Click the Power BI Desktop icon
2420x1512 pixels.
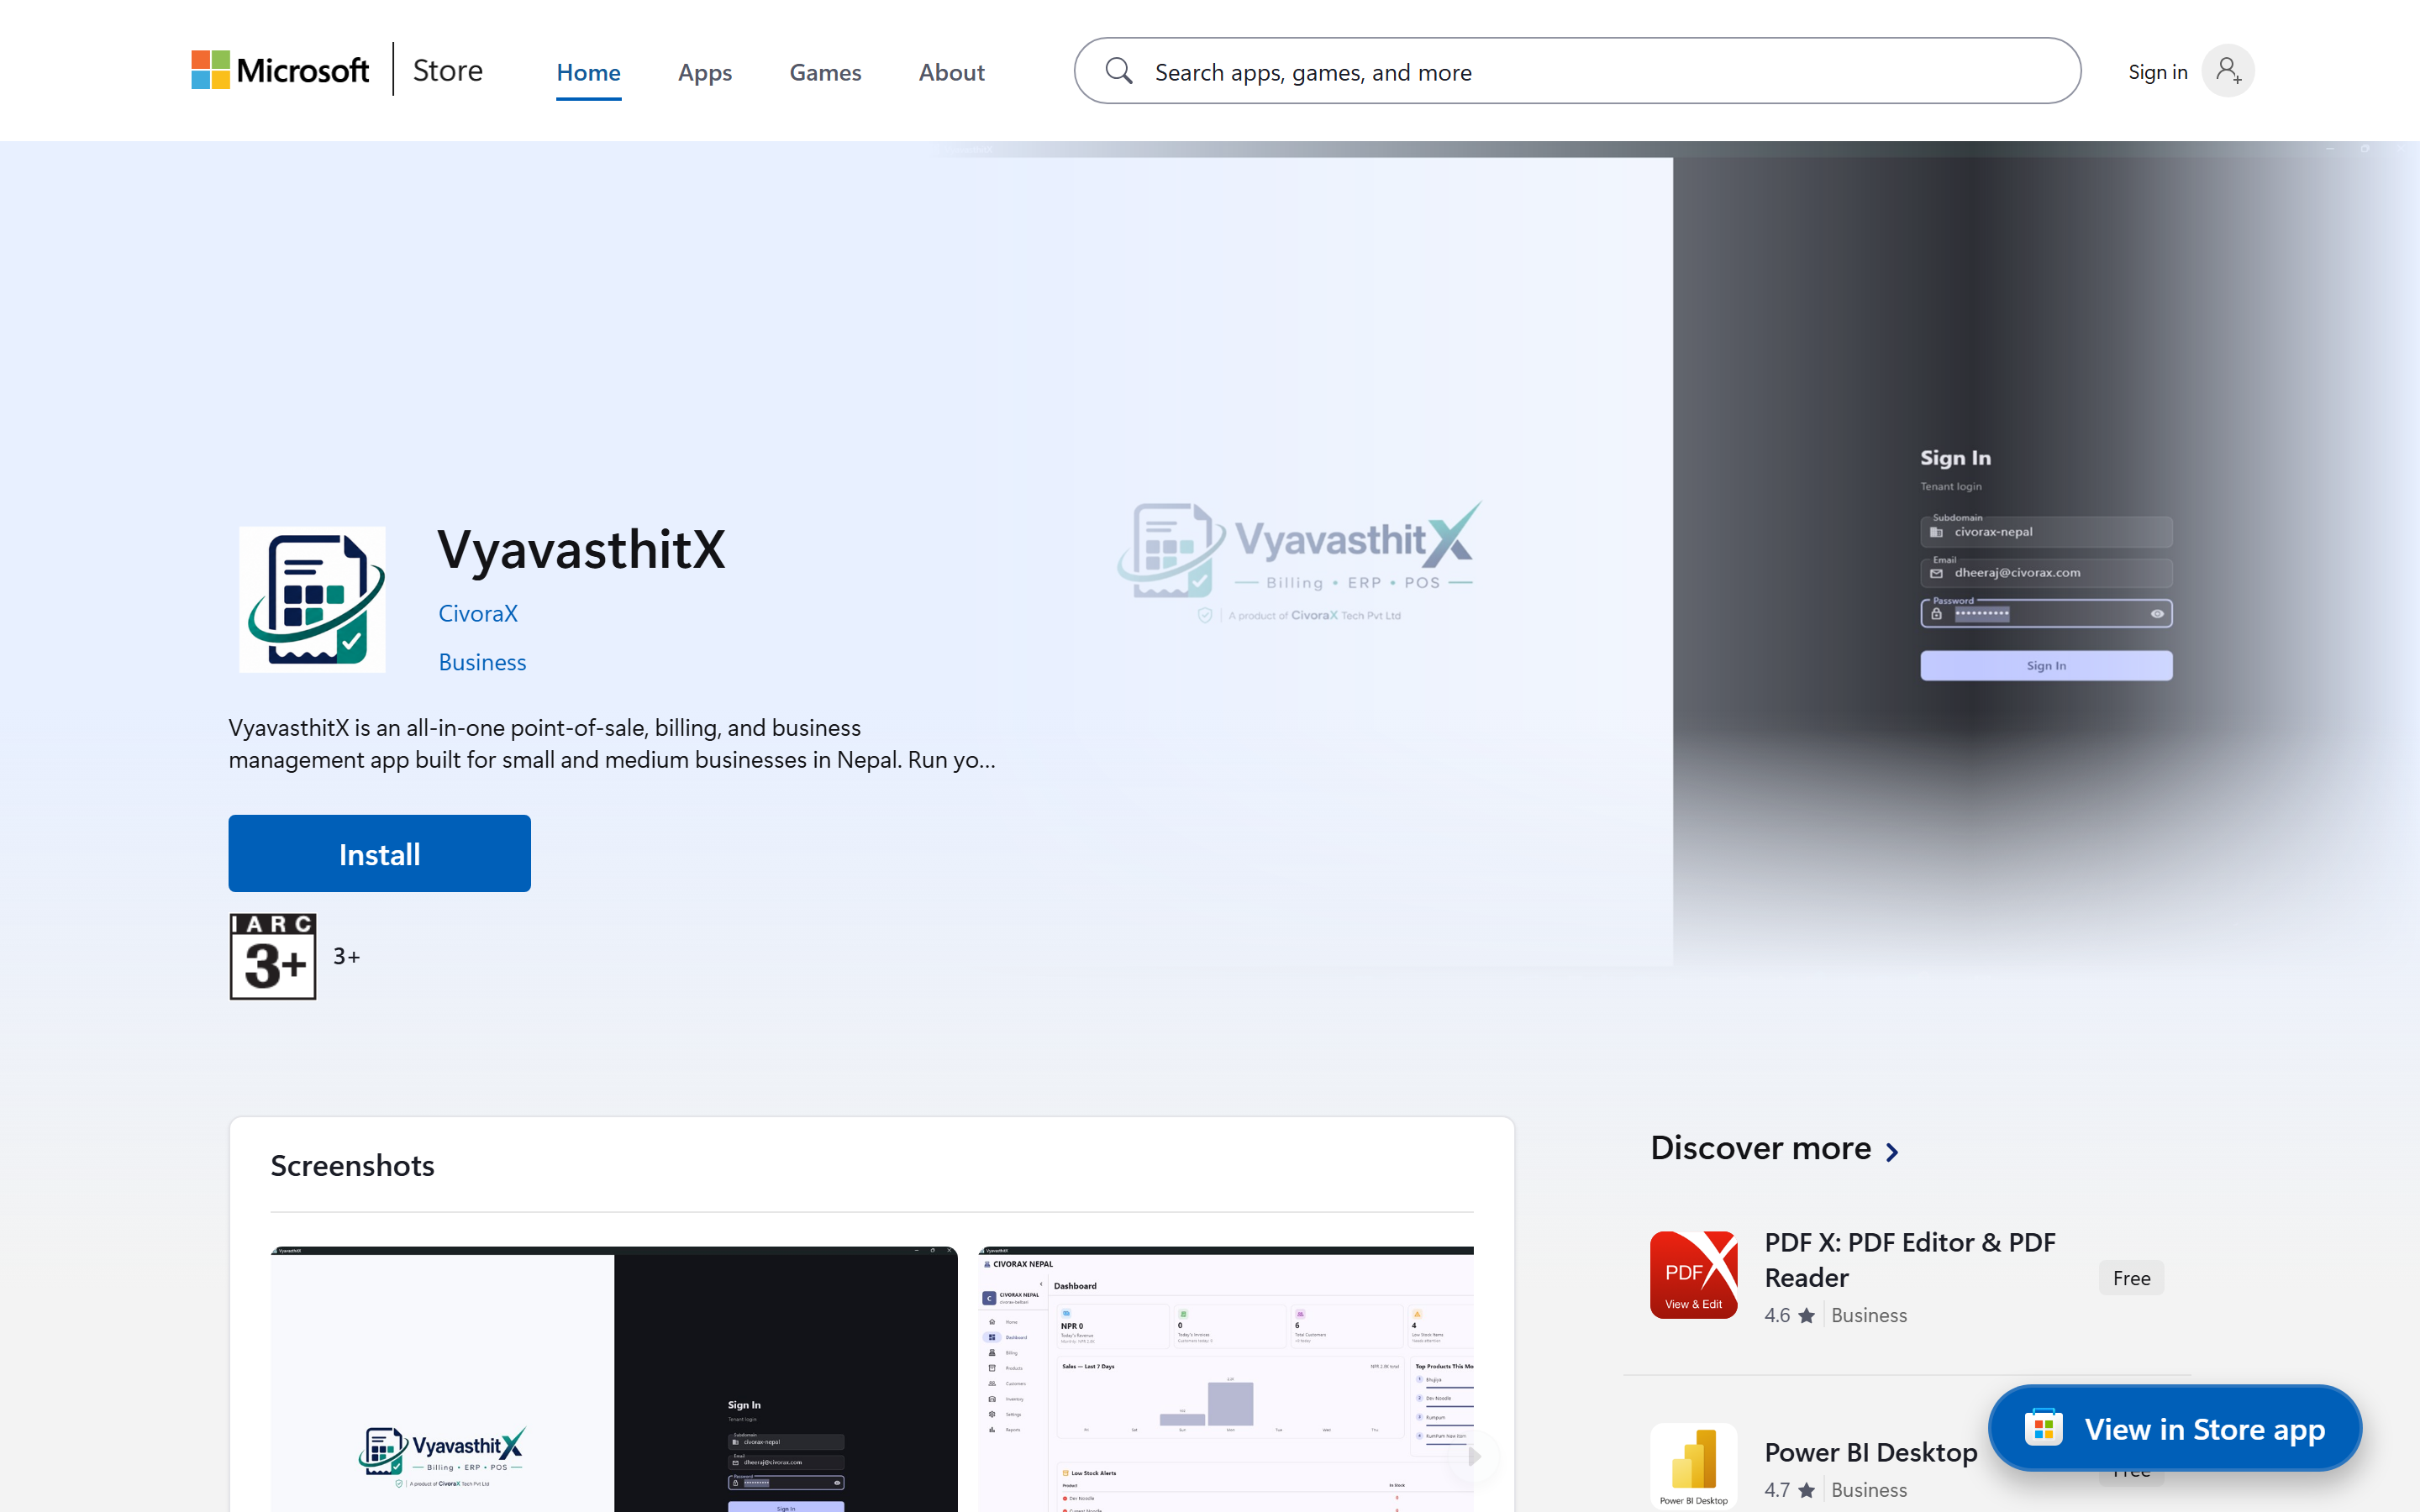point(1693,1466)
